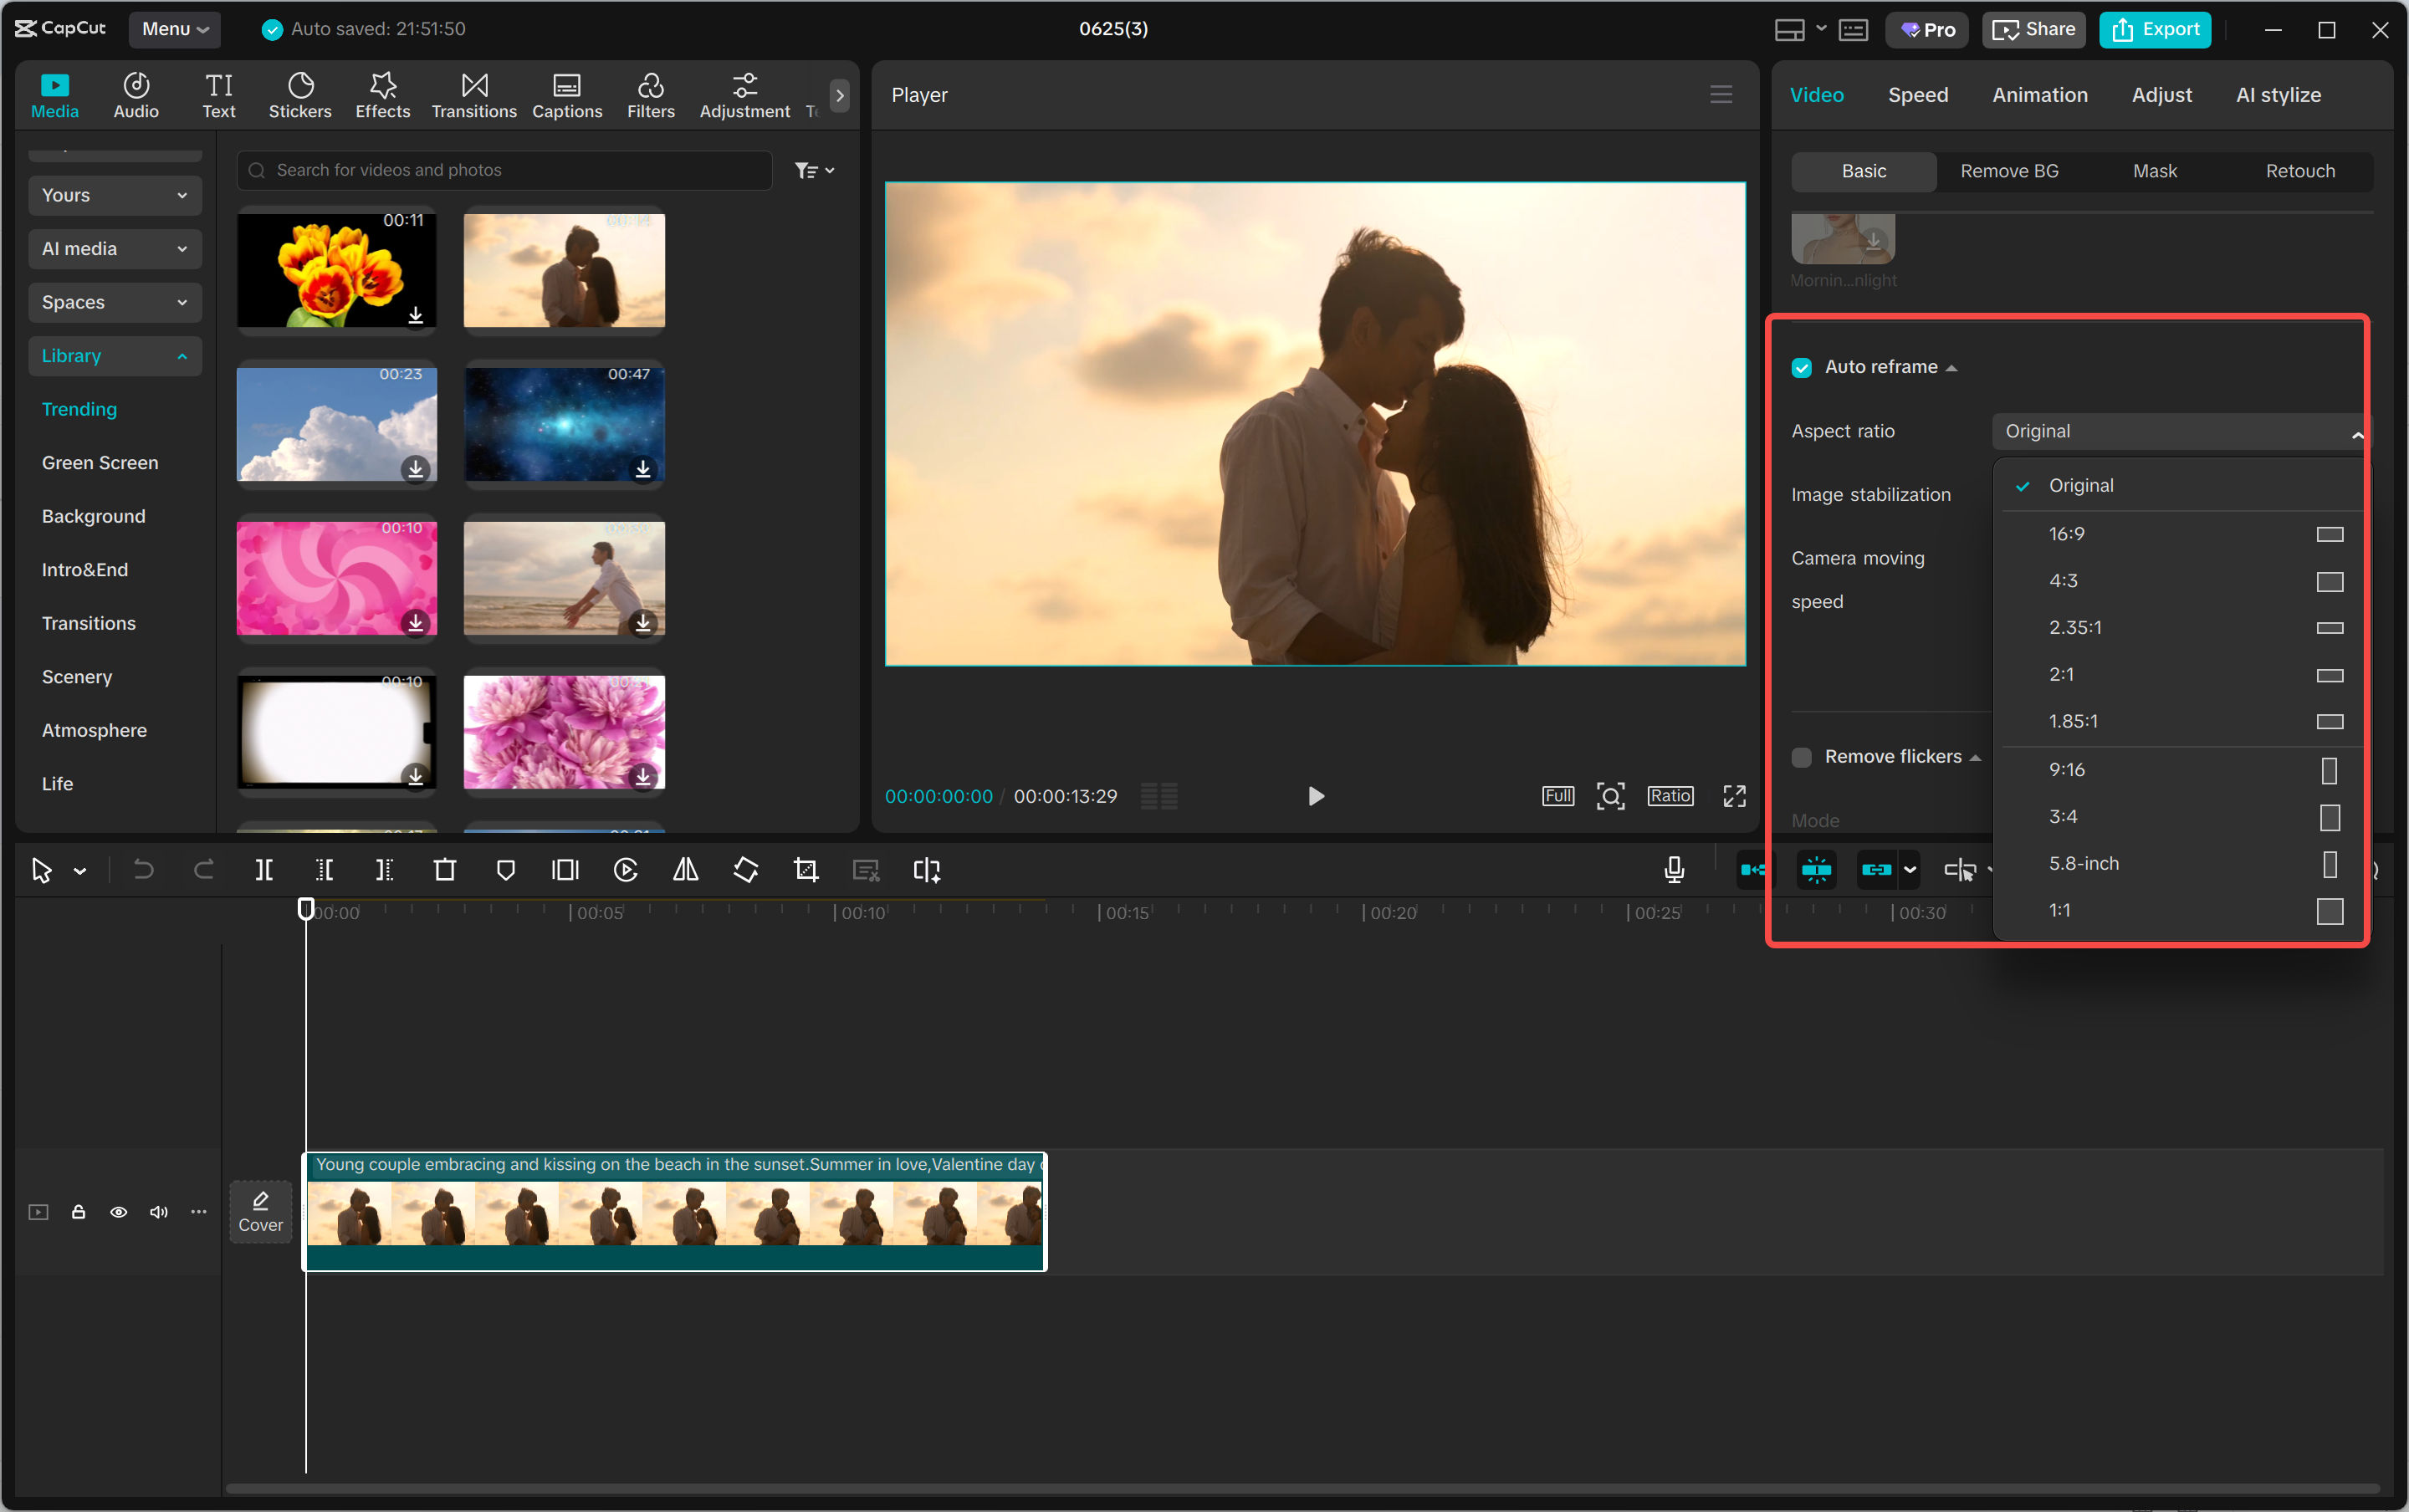This screenshot has height=1512, width=2409.
Task: Crop the selected clip
Action: tap(805, 870)
